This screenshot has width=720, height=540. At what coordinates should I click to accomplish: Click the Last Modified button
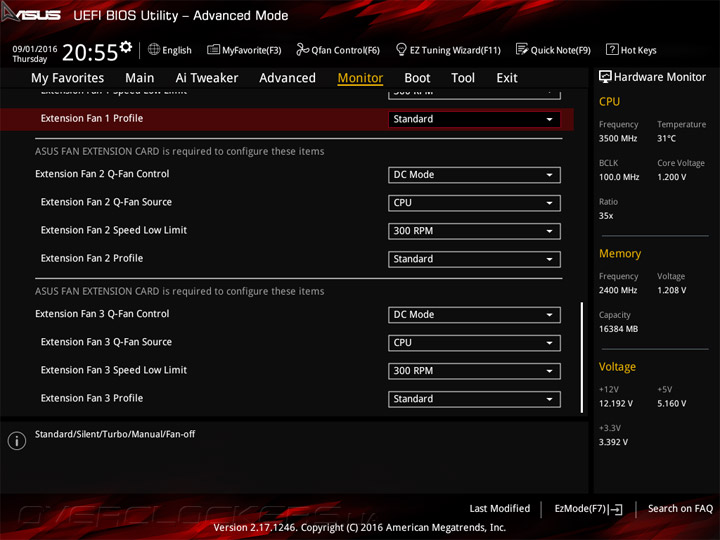click(500, 509)
